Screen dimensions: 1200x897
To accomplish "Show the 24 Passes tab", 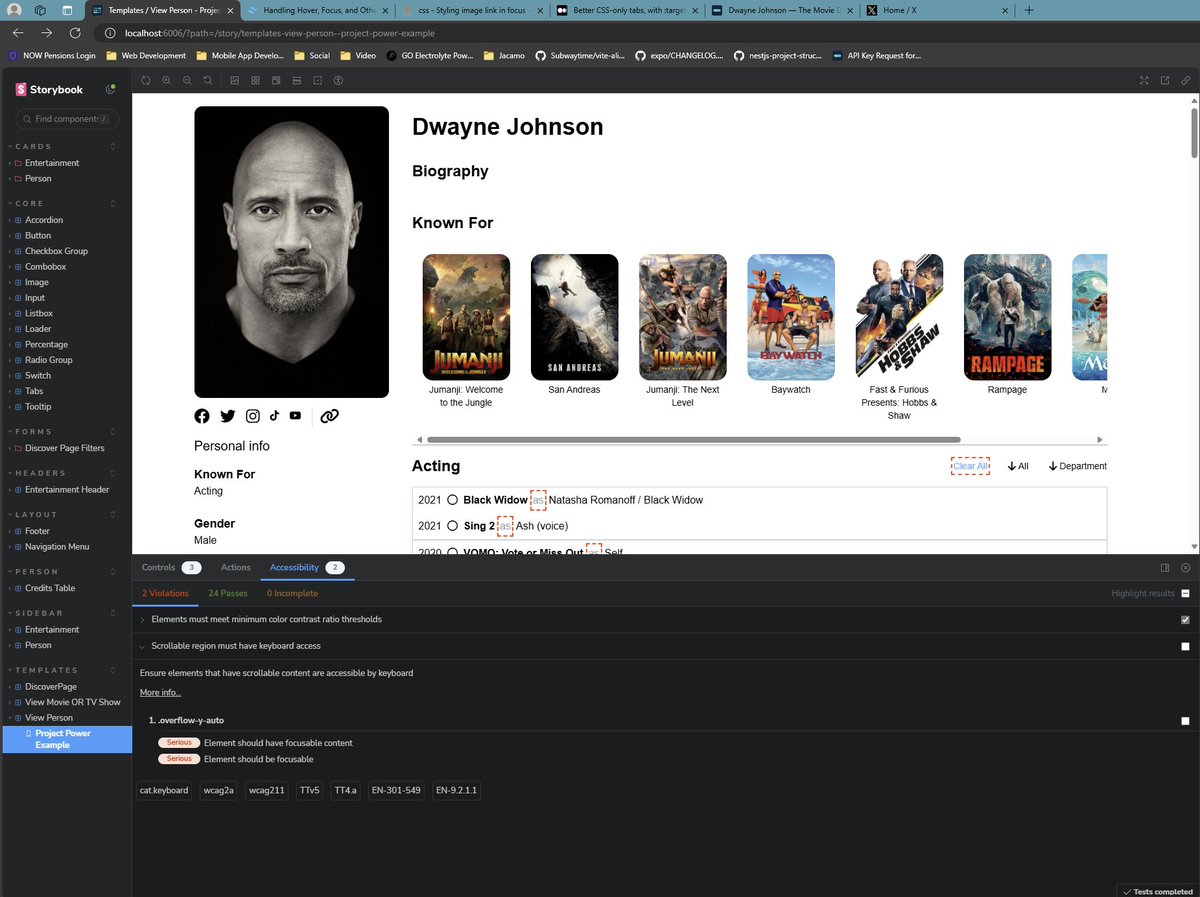I will (228, 593).
